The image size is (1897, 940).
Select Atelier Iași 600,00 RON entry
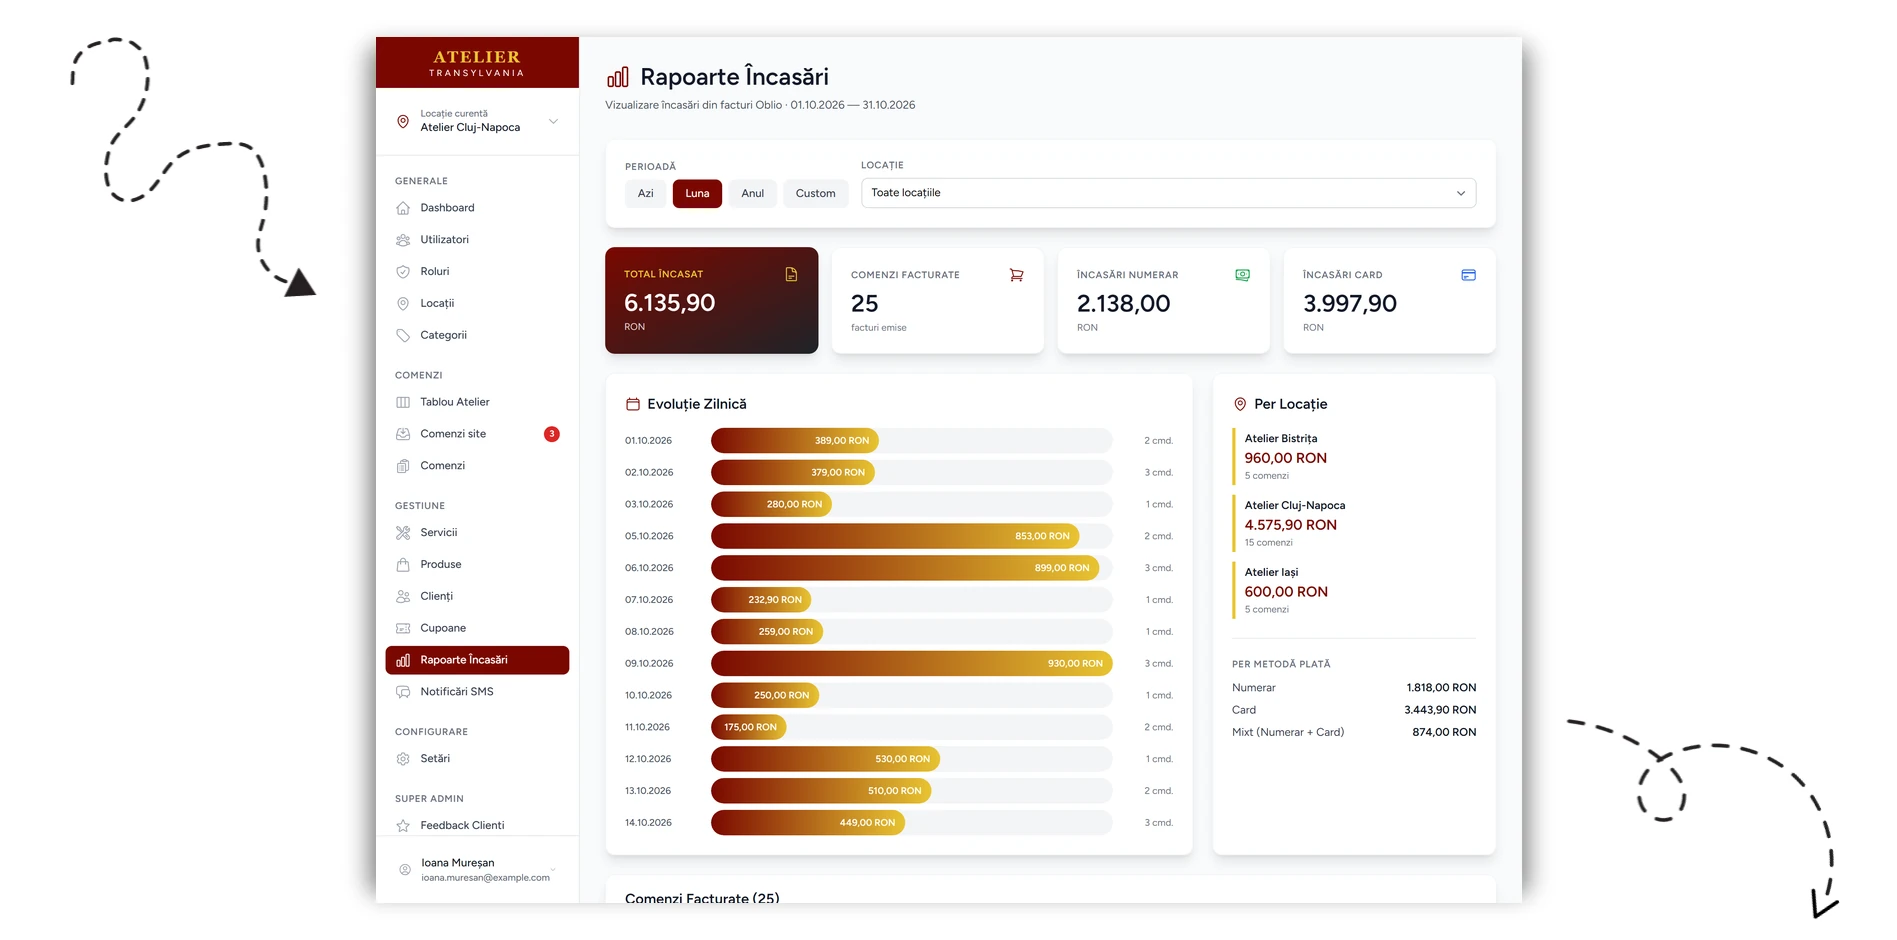1354,590
